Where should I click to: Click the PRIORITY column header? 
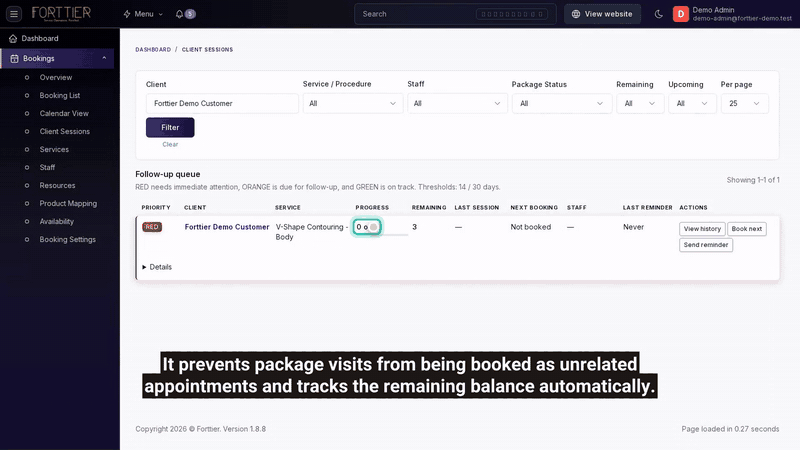click(x=156, y=208)
